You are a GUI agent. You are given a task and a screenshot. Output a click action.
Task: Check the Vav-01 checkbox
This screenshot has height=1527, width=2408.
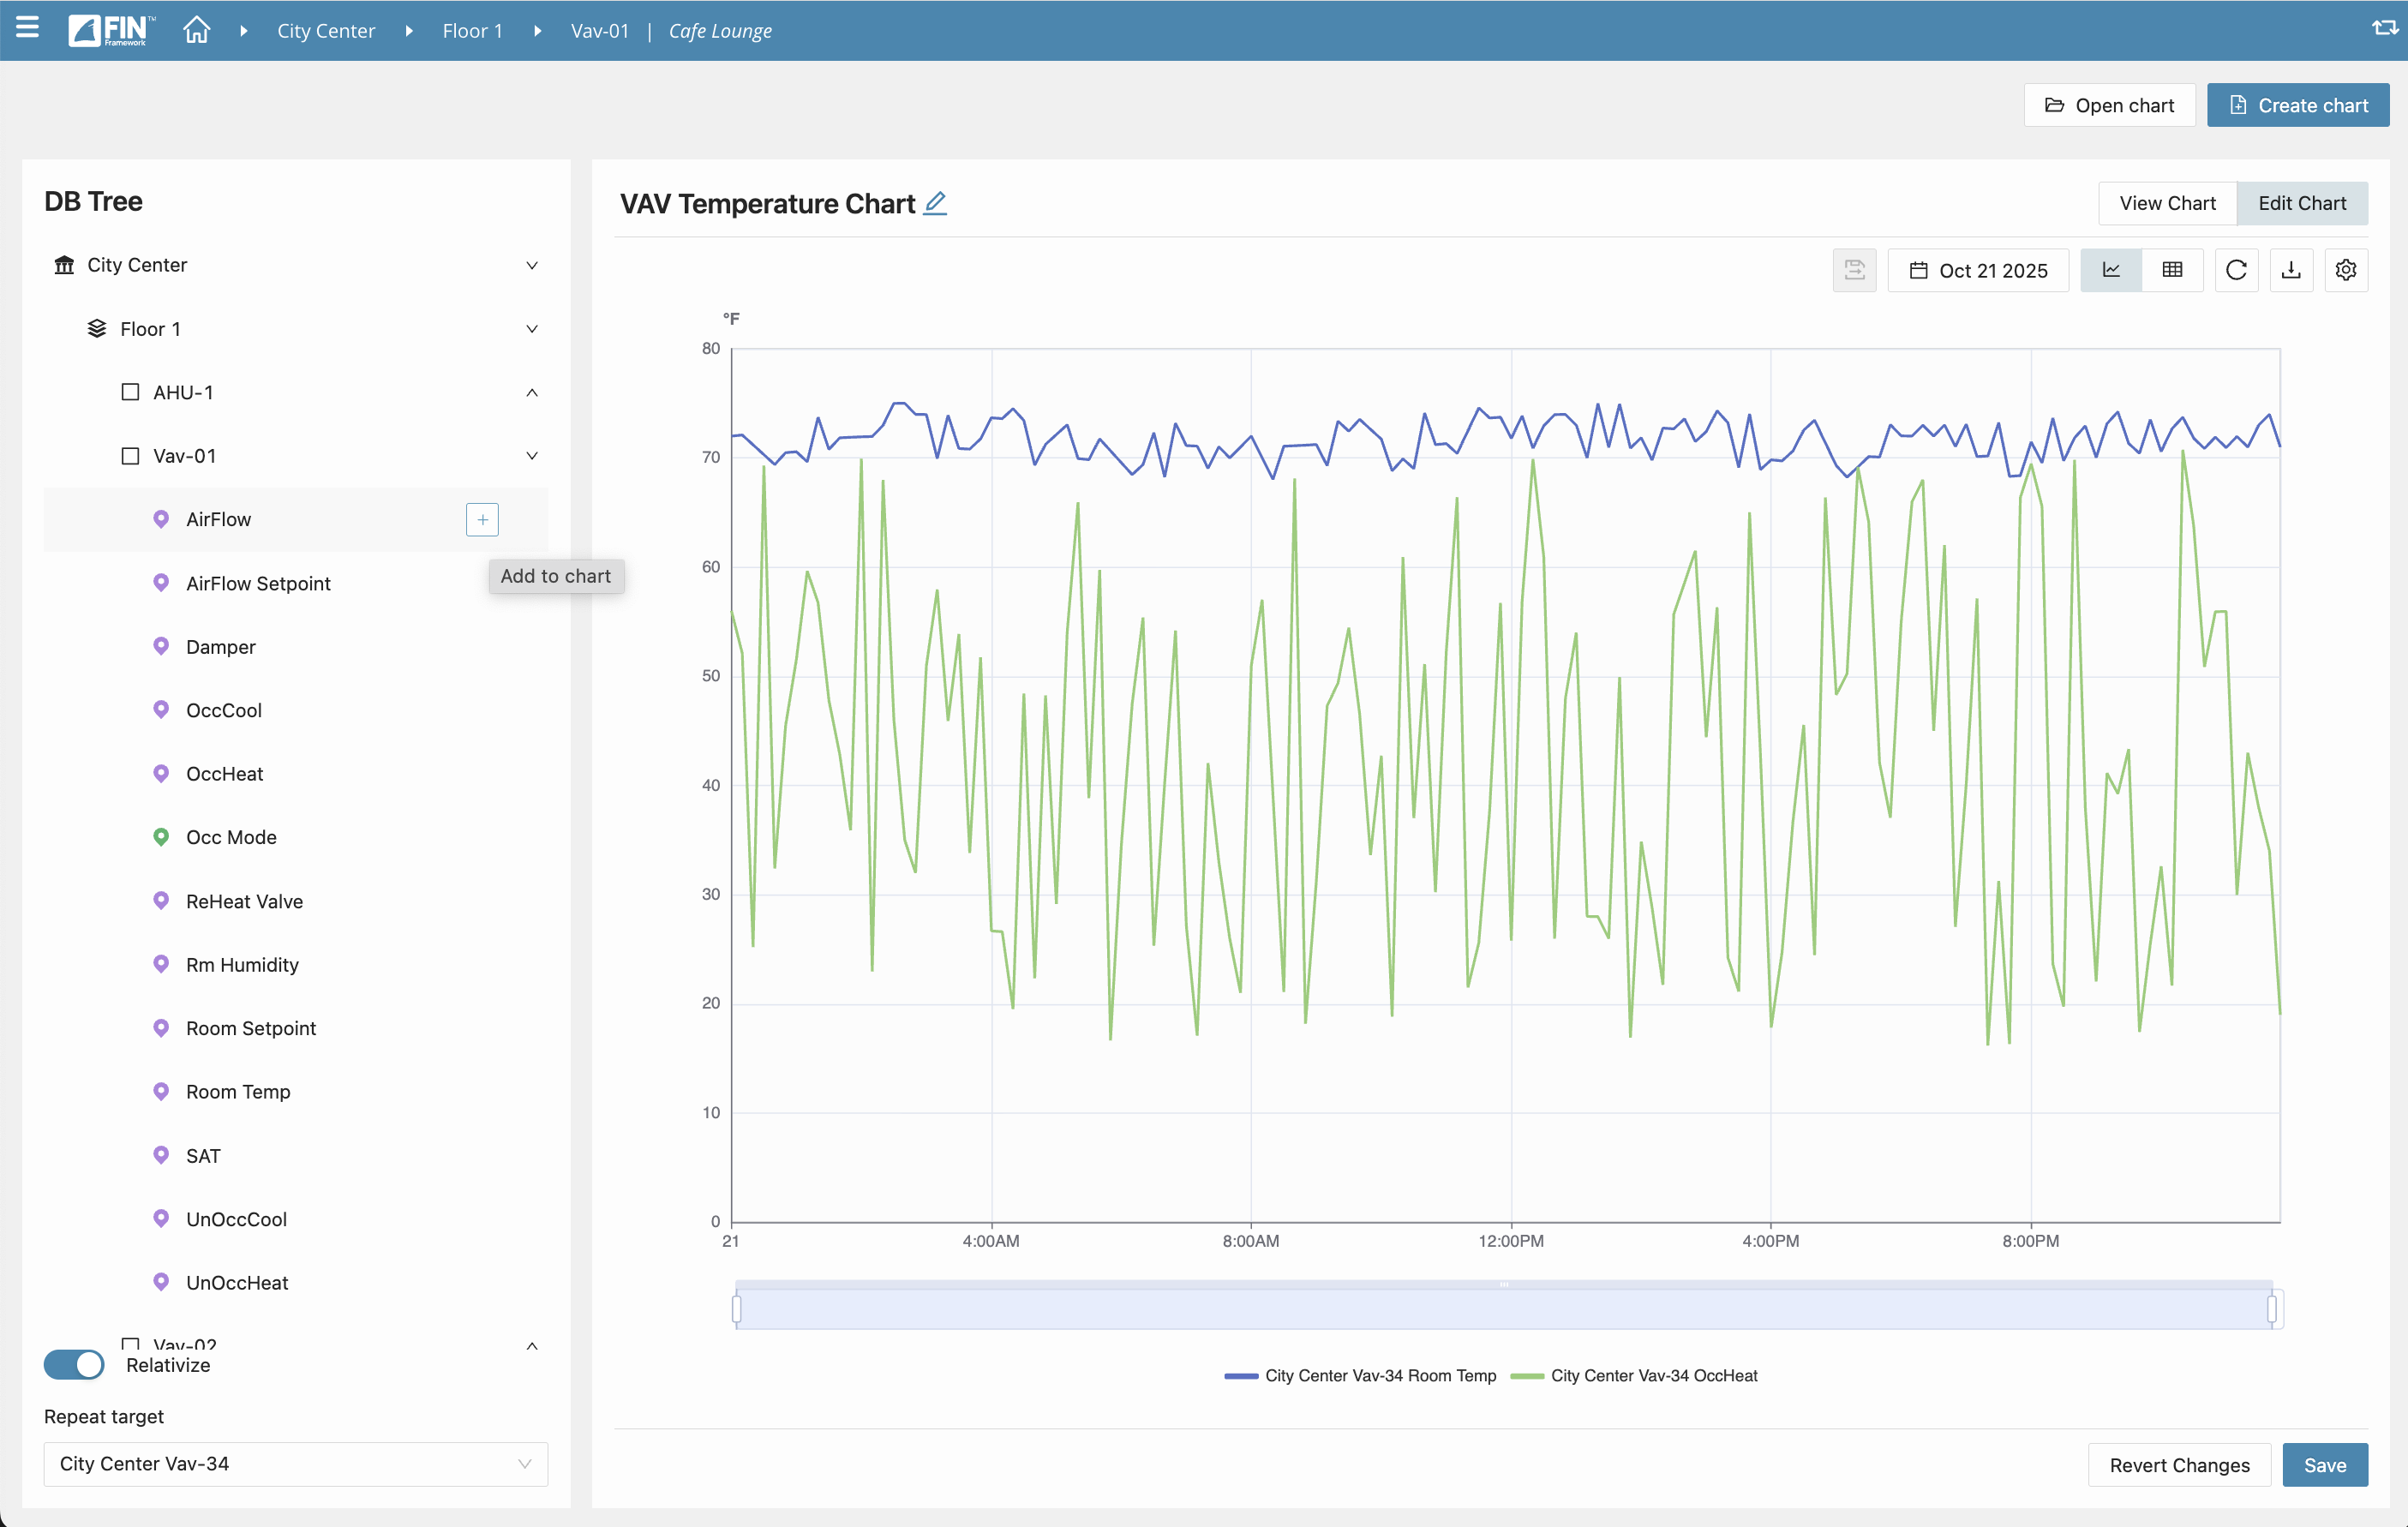pyautogui.click(x=130, y=456)
